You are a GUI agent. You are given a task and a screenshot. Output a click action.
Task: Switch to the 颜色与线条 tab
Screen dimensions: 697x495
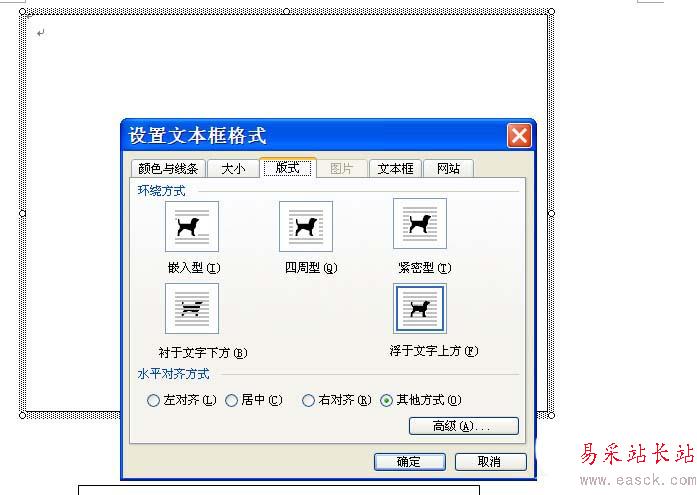[x=168, y=169]
